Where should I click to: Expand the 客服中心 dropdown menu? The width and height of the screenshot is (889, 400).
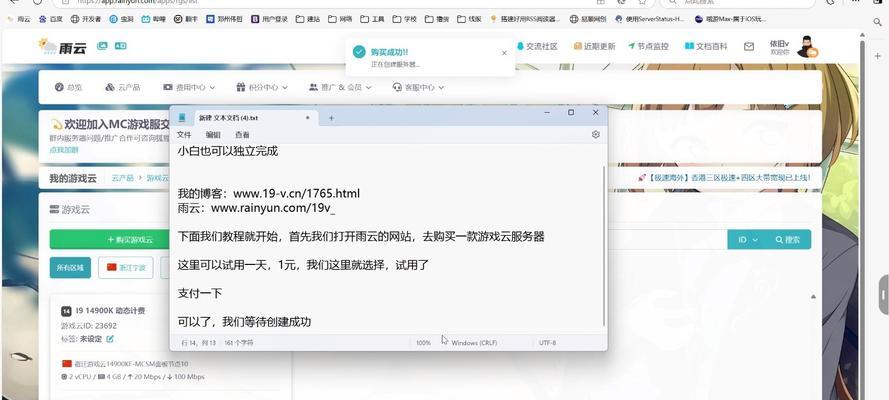pos(418,87)
